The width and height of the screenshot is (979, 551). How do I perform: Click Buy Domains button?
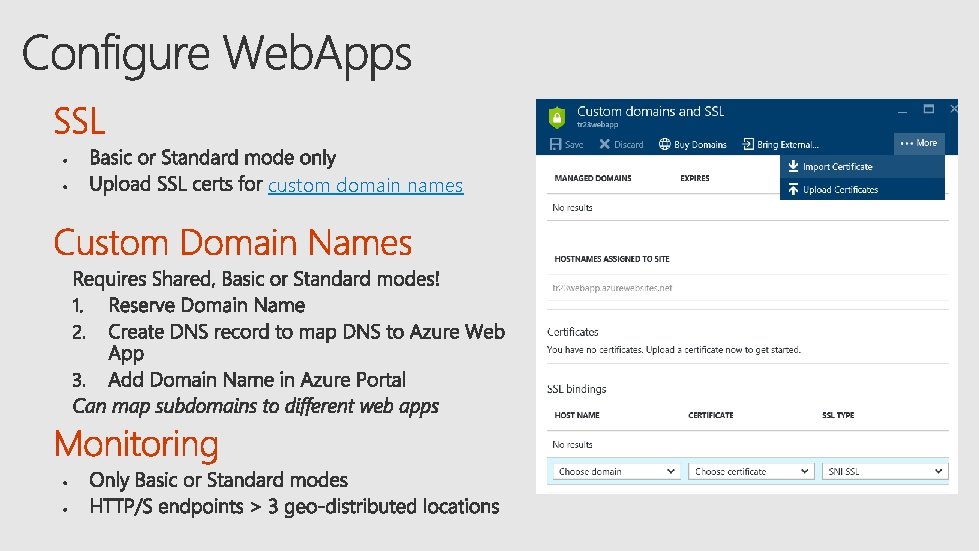pos(693,144)
